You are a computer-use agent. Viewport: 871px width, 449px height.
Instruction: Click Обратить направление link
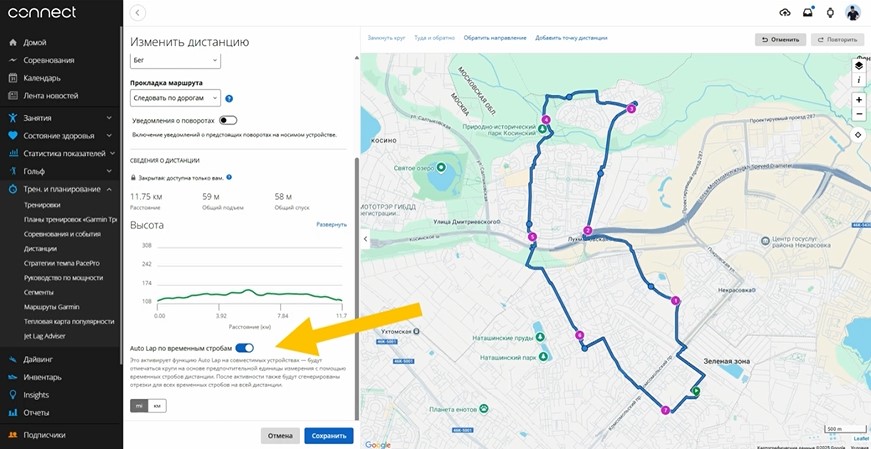[494, 38]
